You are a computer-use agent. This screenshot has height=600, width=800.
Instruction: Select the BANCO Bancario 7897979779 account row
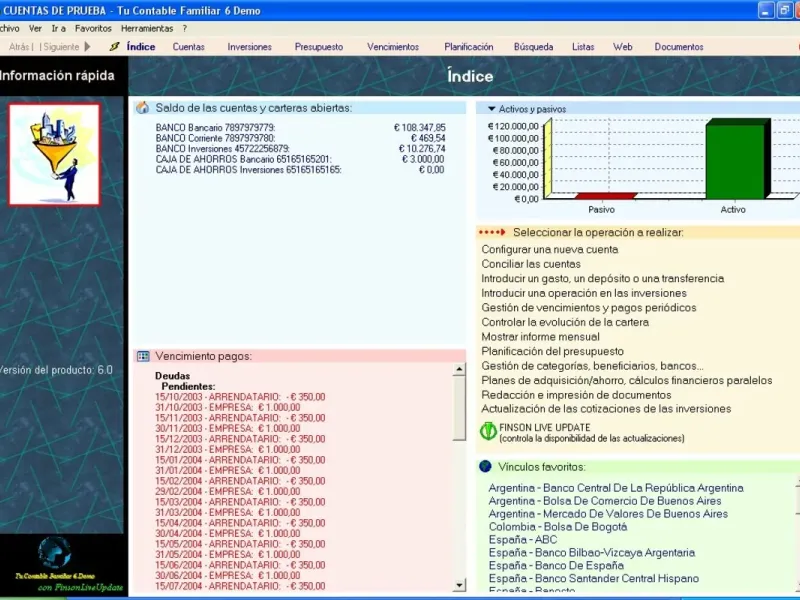(300, 128)
